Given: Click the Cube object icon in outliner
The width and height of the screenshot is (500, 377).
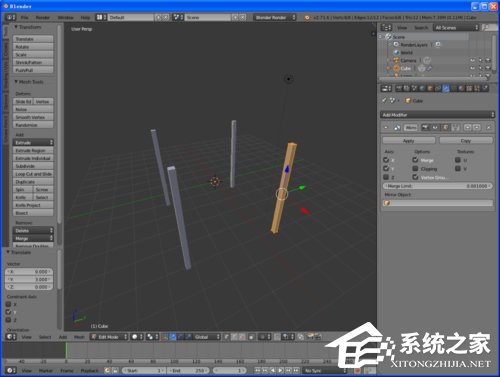Looking at the screenshot, I should (396, 68).
